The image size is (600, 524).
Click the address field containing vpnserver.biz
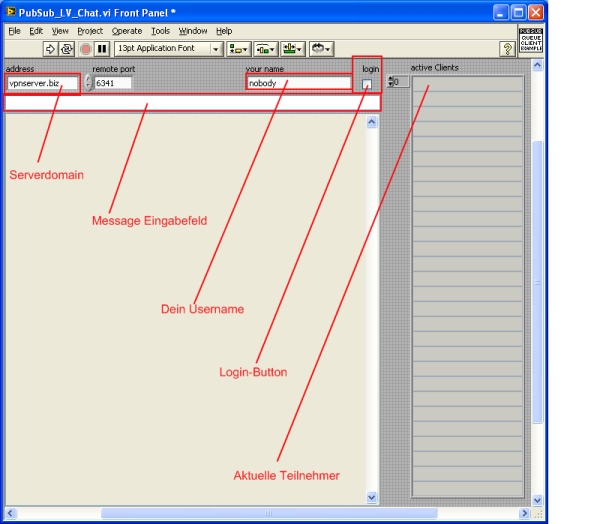pos(42,83)
